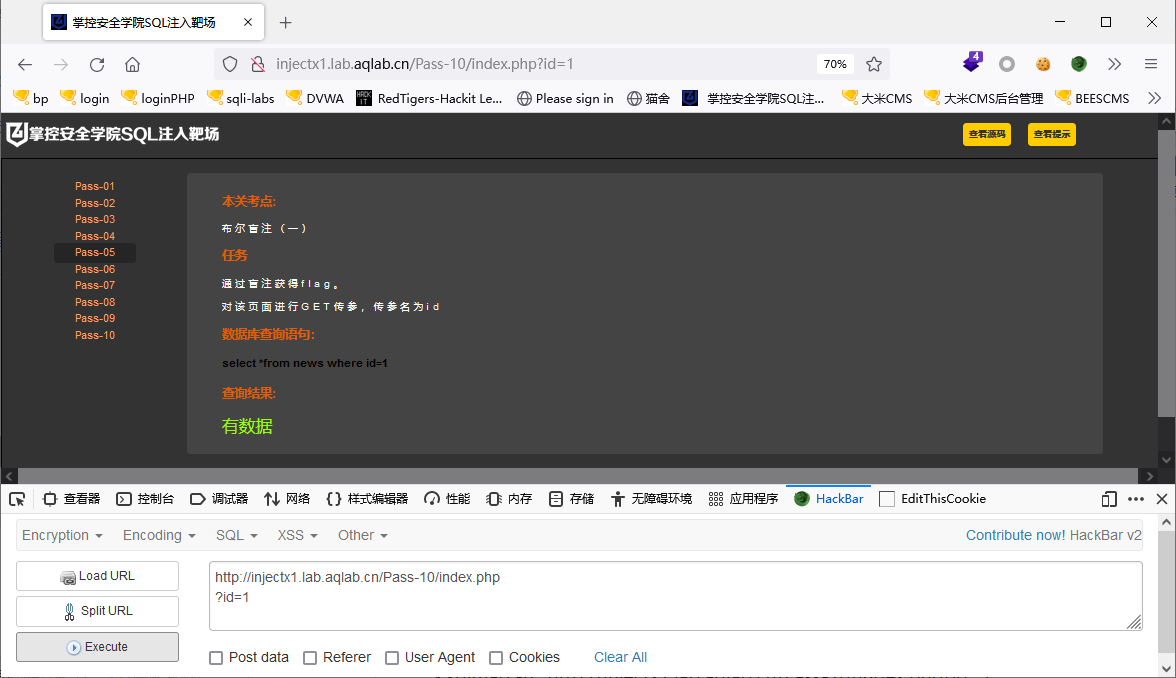Image resolution: width=1176 pixels, height=678 pixels.
Task: Go to the Pass-10 level link
Action: [95, 335]
